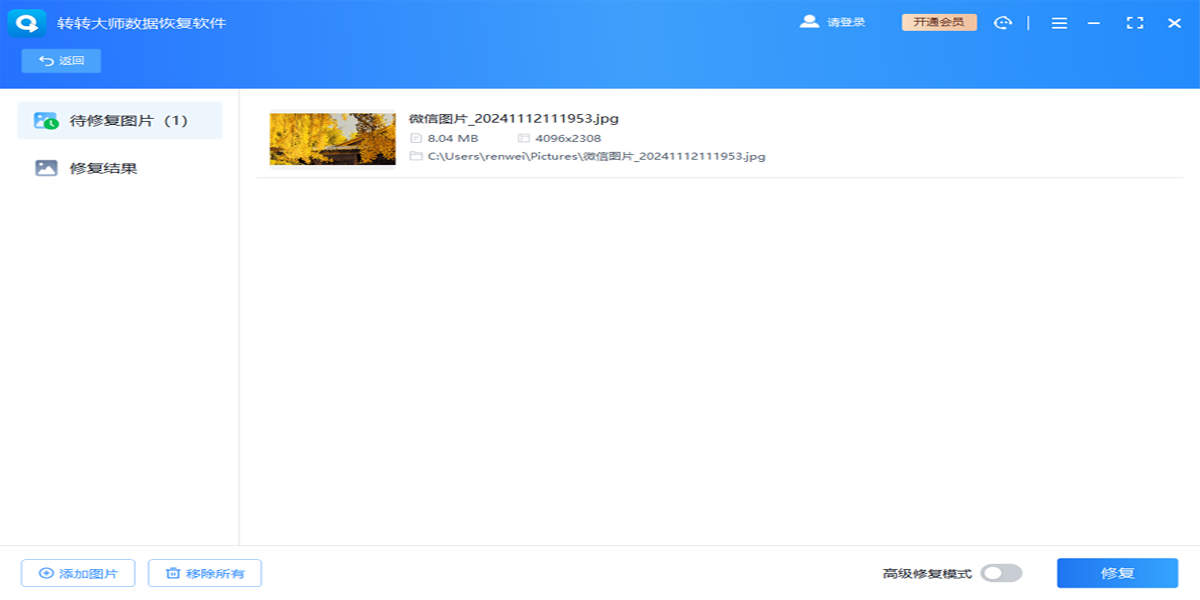Switch to 待修复图片 sidebar tab
The image size is (1200, 600).
coord(120,120)
